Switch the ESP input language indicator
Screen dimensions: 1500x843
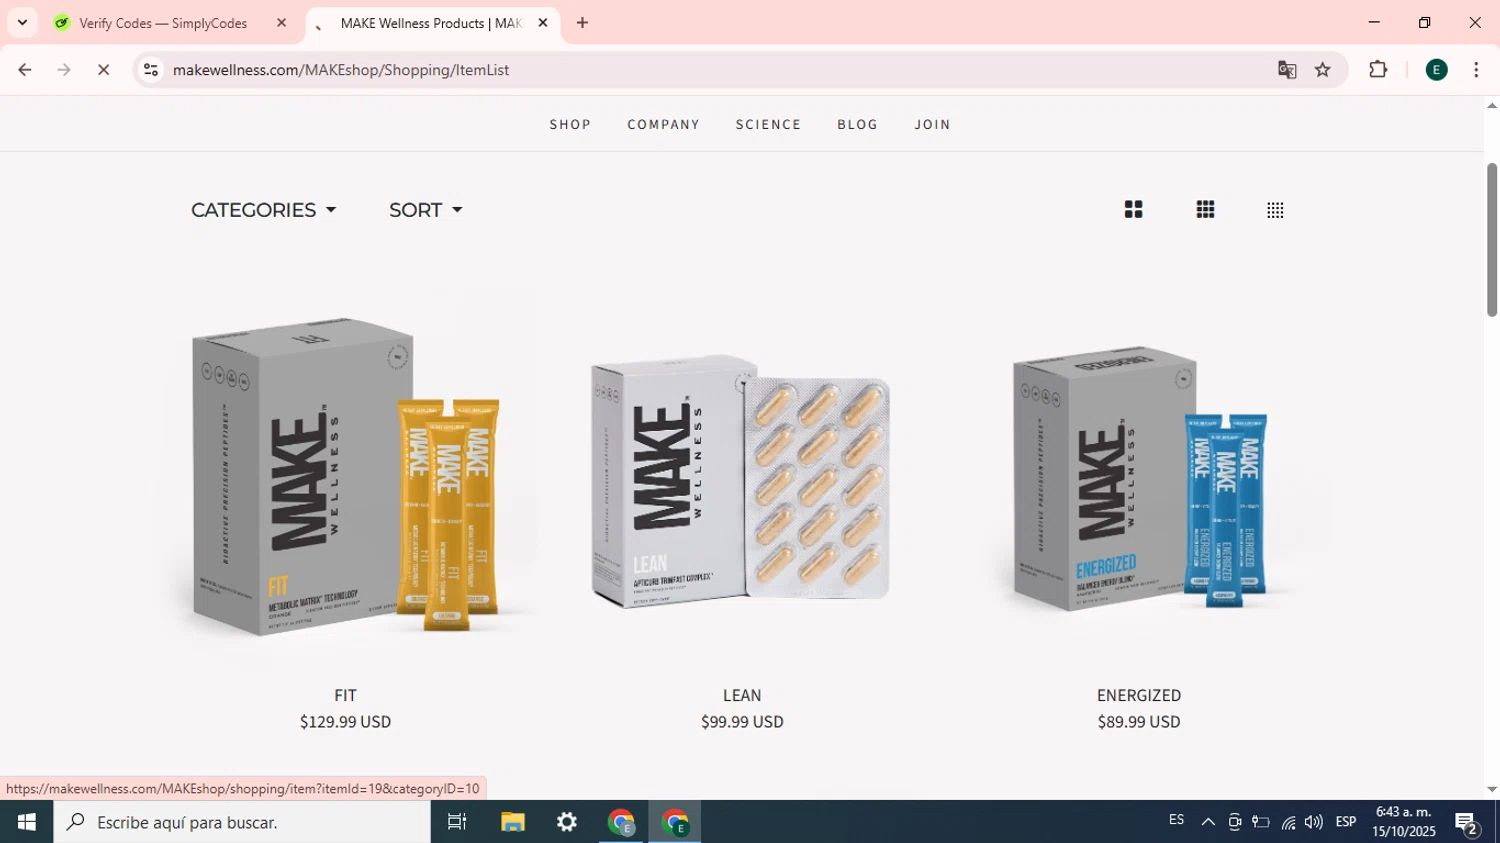pos(1346,822)
